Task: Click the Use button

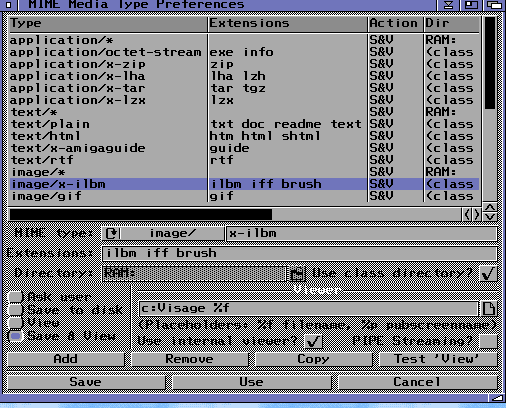Action: (x=251, y=382)
